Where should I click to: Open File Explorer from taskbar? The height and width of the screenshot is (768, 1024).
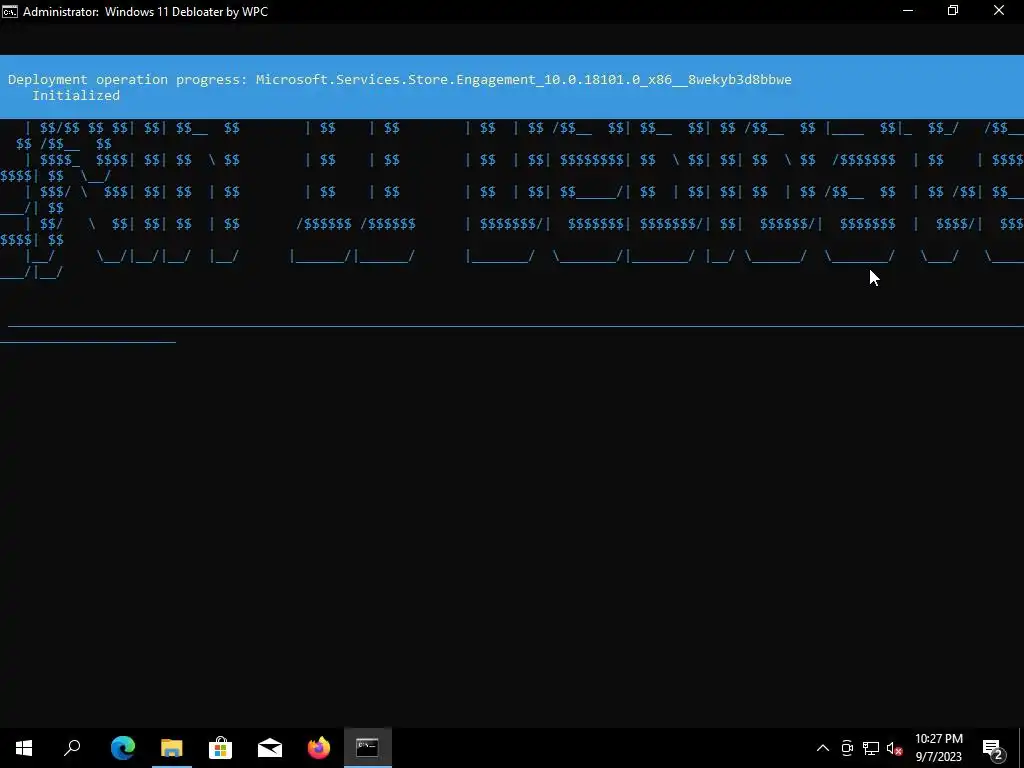coord(172,748)
